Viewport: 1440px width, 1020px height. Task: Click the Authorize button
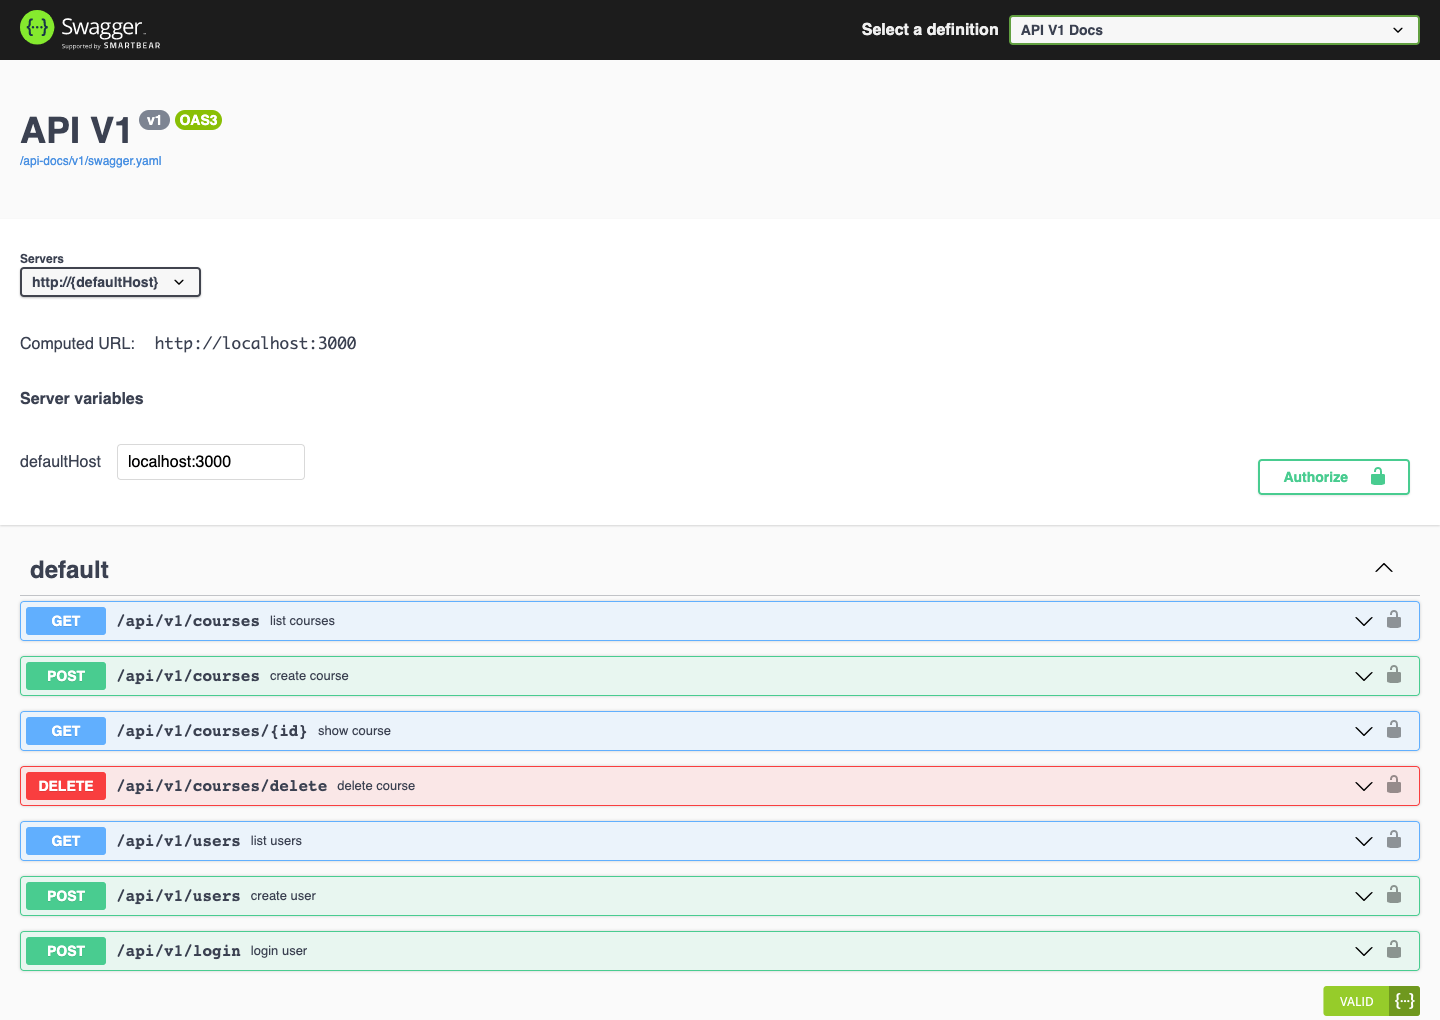coord(1333,477)
